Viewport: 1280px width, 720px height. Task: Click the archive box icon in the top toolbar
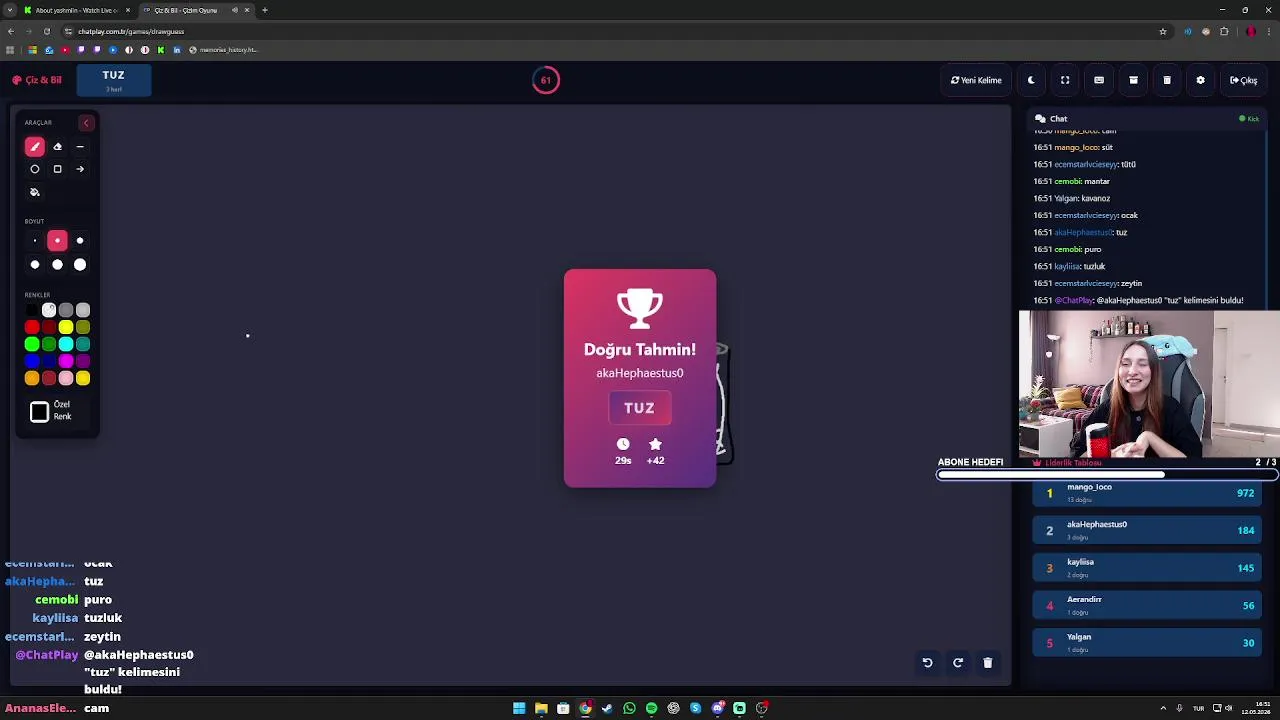[1133, 80]
